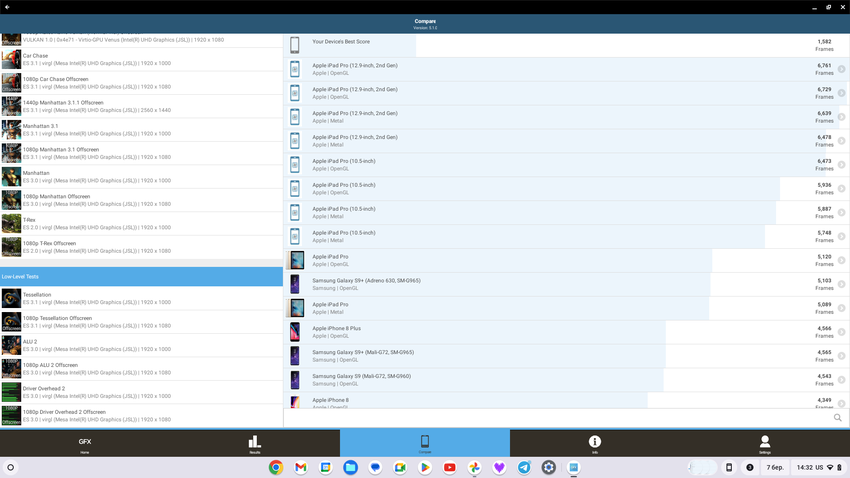Open the GFX Home tab

(85, 443)
